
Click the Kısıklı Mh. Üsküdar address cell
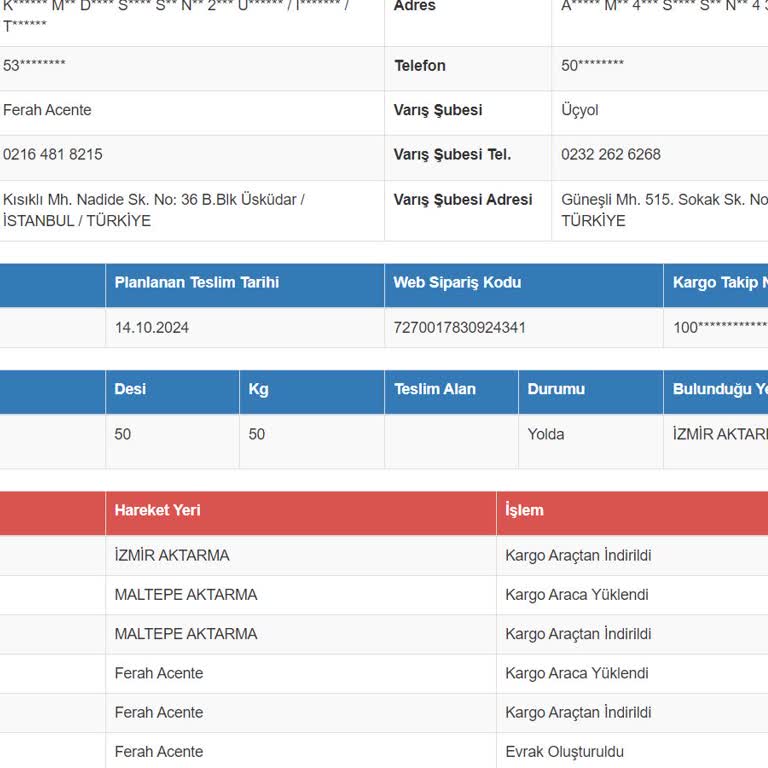click(153, 209)
